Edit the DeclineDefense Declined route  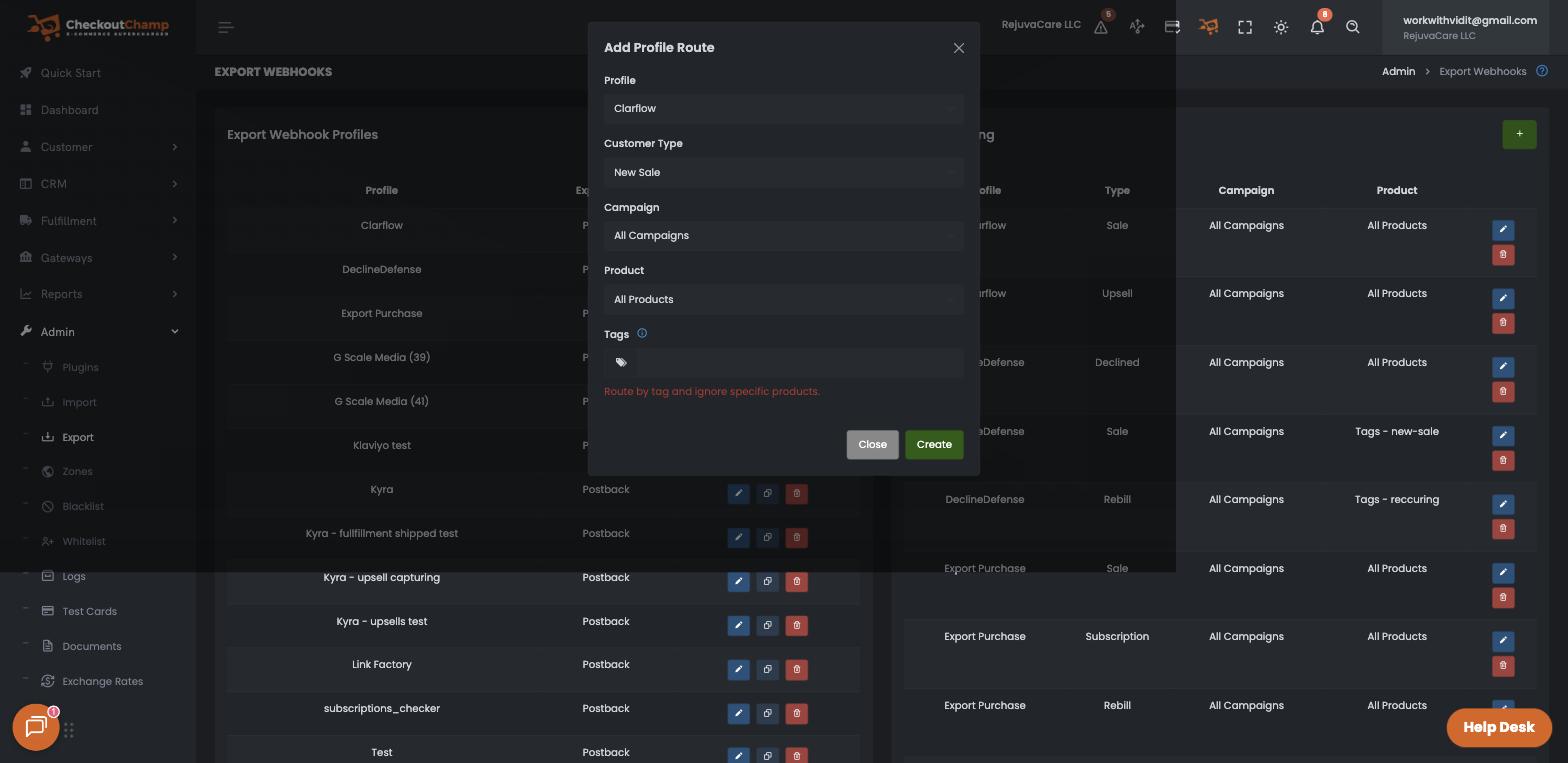point(1502,367)
